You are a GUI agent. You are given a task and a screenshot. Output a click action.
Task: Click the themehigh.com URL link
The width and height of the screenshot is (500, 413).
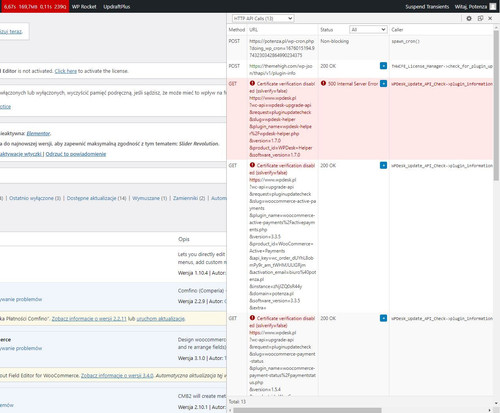pos(281,69)
